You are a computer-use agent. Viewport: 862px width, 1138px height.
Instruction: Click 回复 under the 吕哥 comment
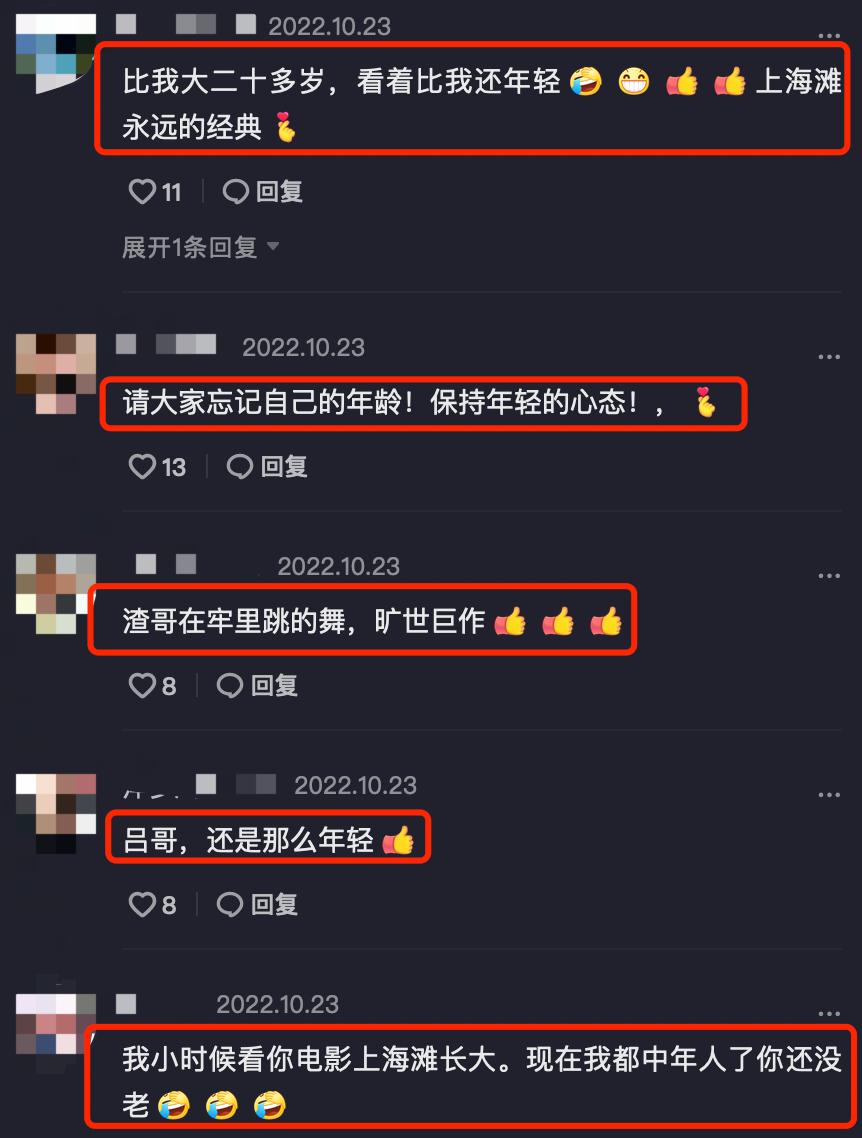[258, 904]
